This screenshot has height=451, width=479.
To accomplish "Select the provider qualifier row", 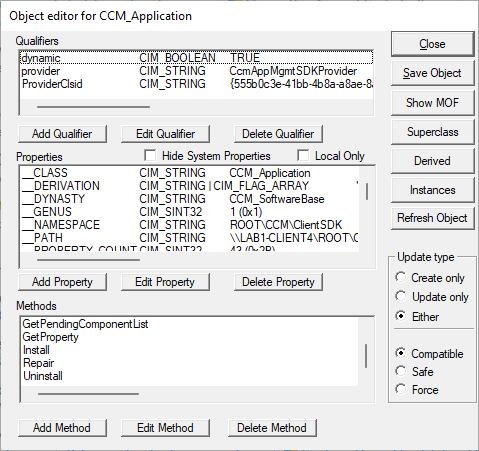I will click(x=196, y=71).
